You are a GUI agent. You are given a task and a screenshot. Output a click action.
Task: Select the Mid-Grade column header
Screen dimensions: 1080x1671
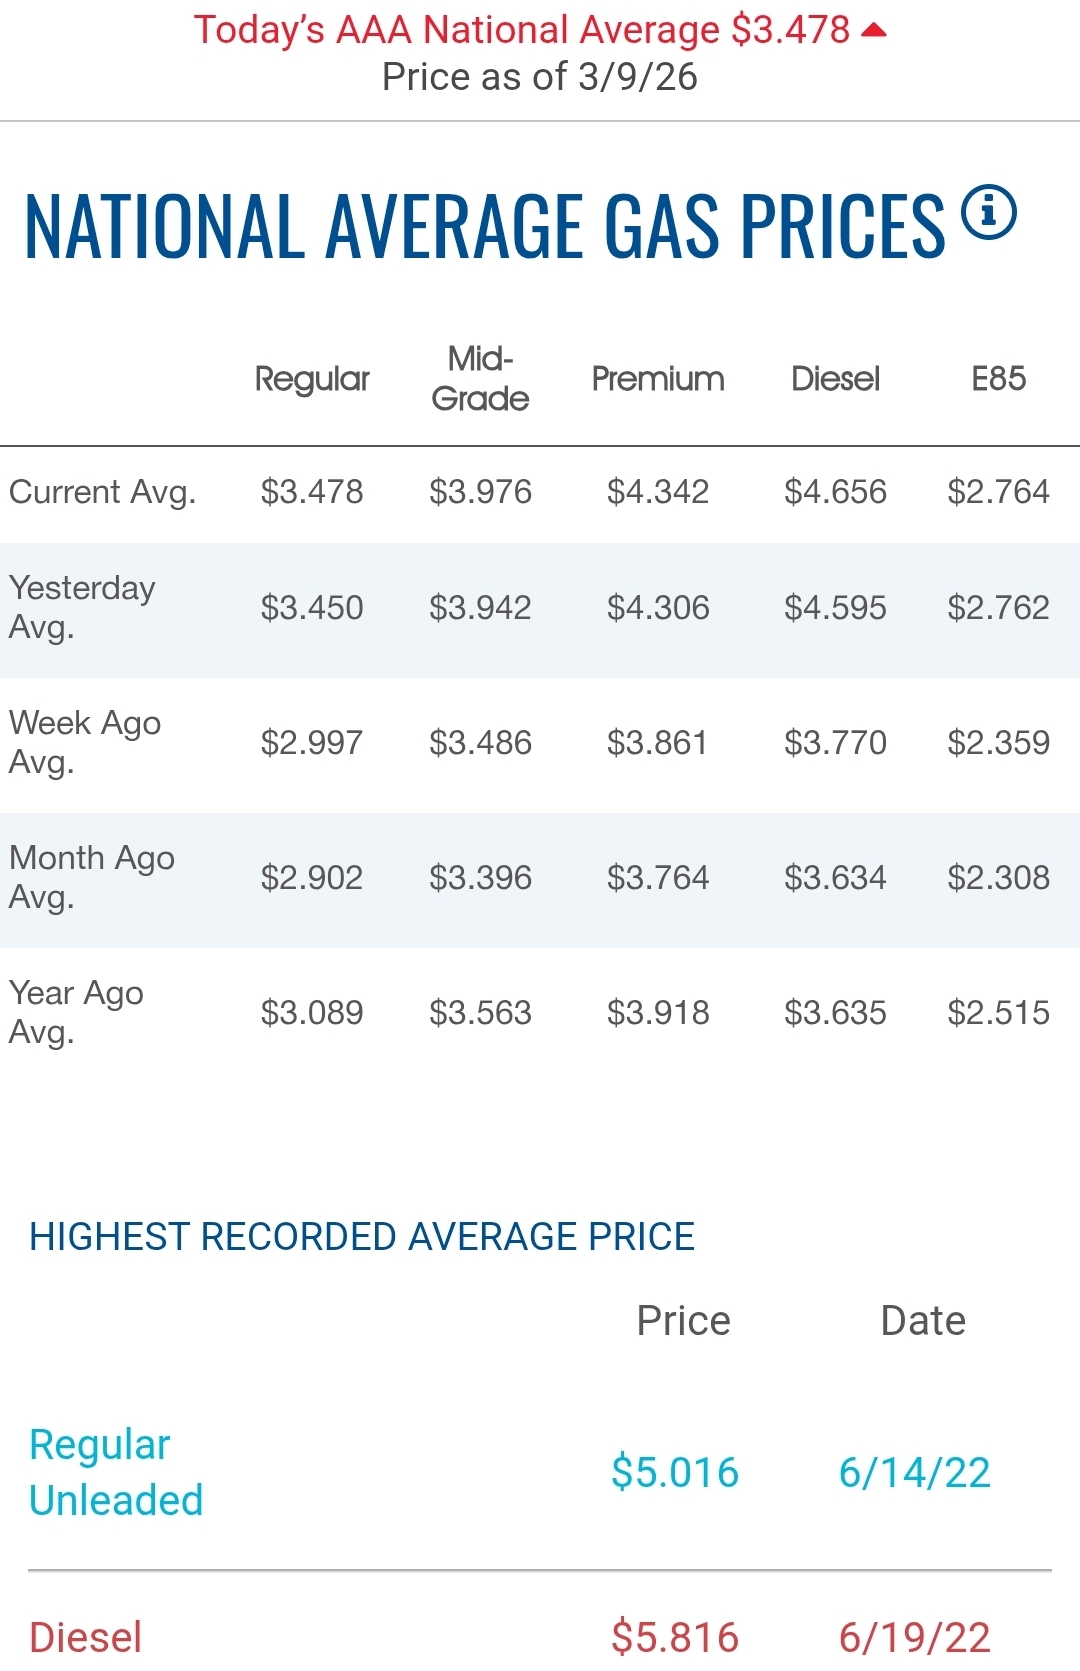(480, 379)
